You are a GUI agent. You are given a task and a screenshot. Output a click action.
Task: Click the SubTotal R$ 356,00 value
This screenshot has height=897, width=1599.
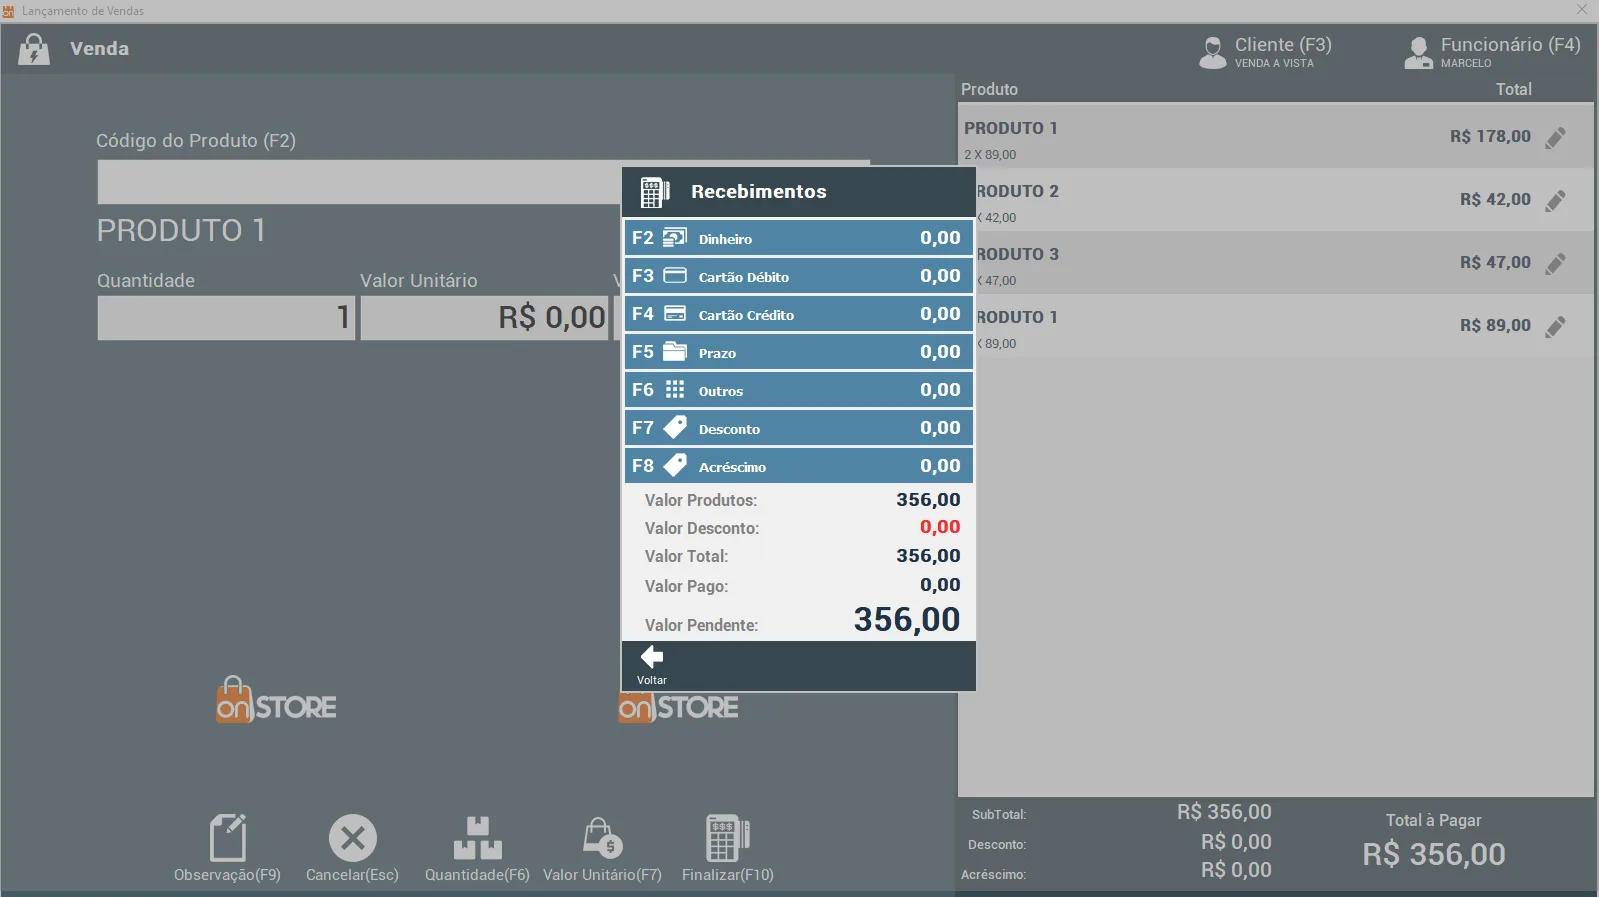[x=1224, y=812]
